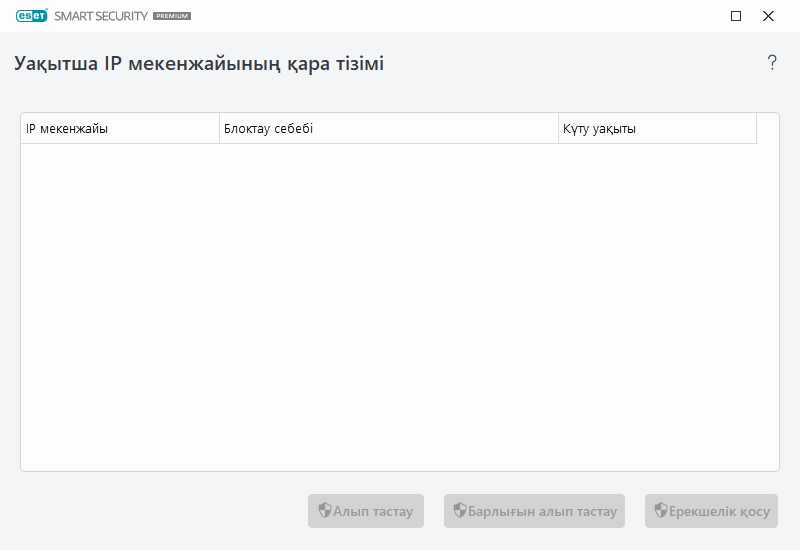800x550 pixels.
Task: Click the Алып тастау button
Action: [365, 511]
